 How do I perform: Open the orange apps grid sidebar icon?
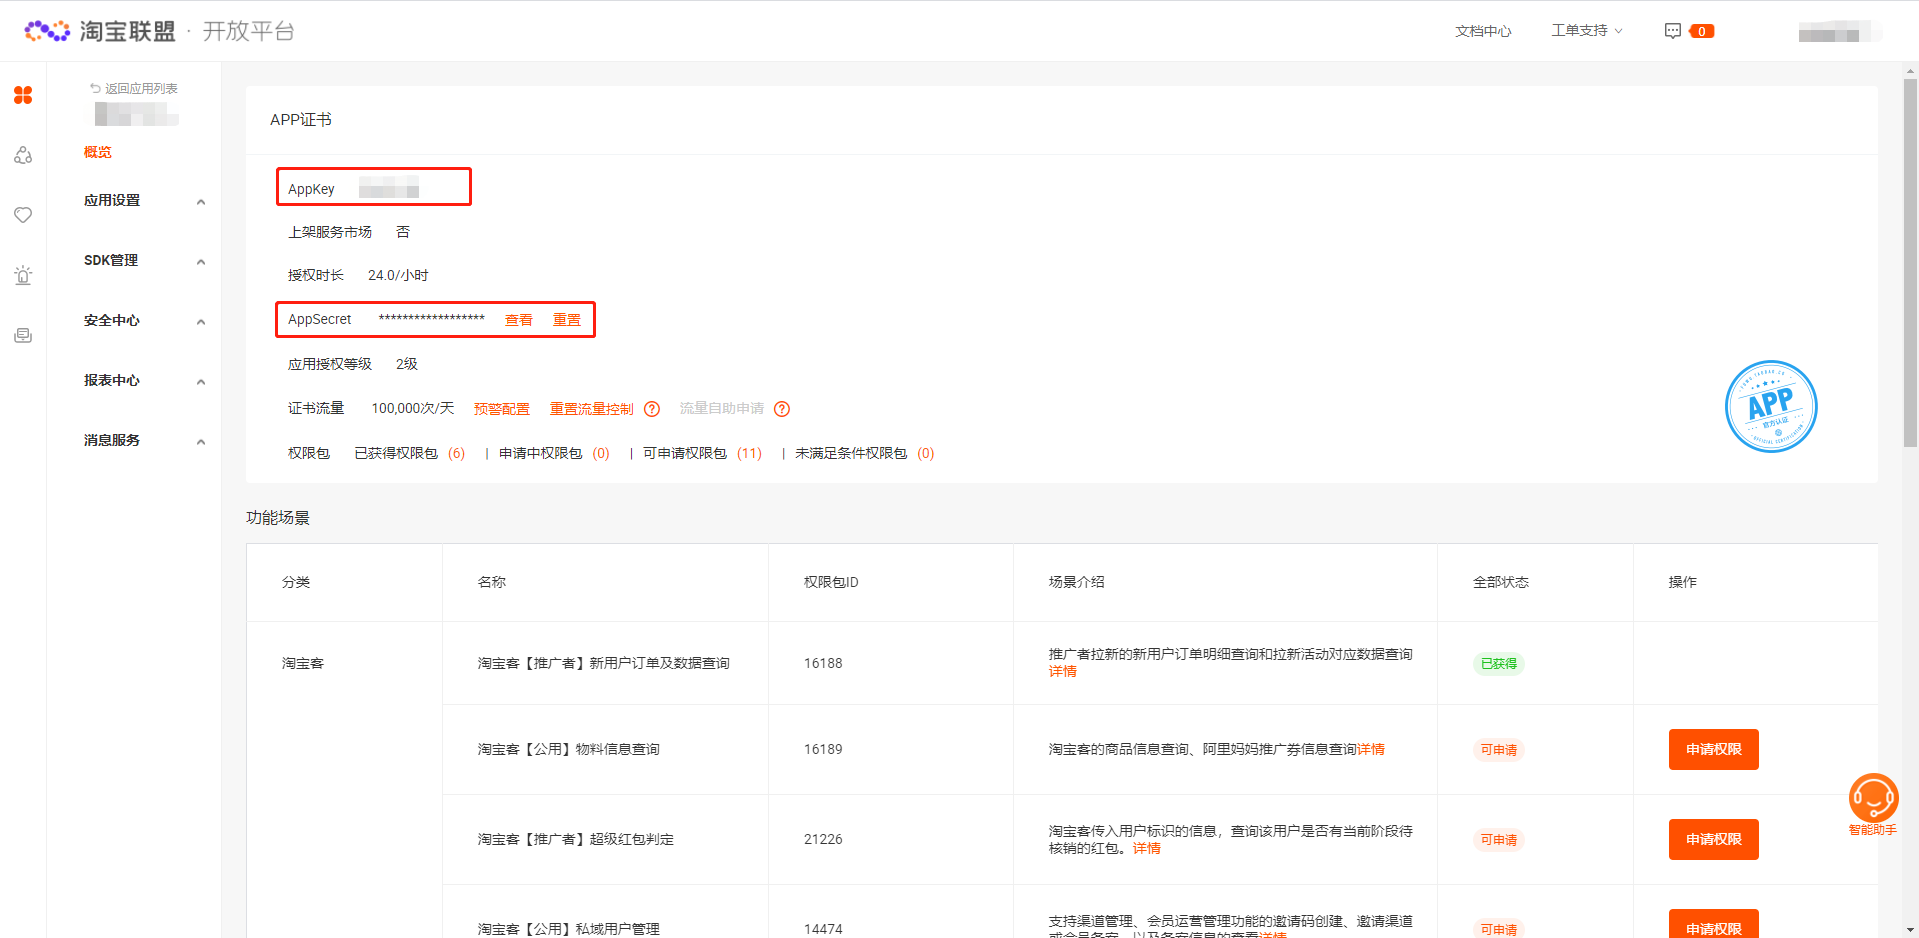(23, 95)
